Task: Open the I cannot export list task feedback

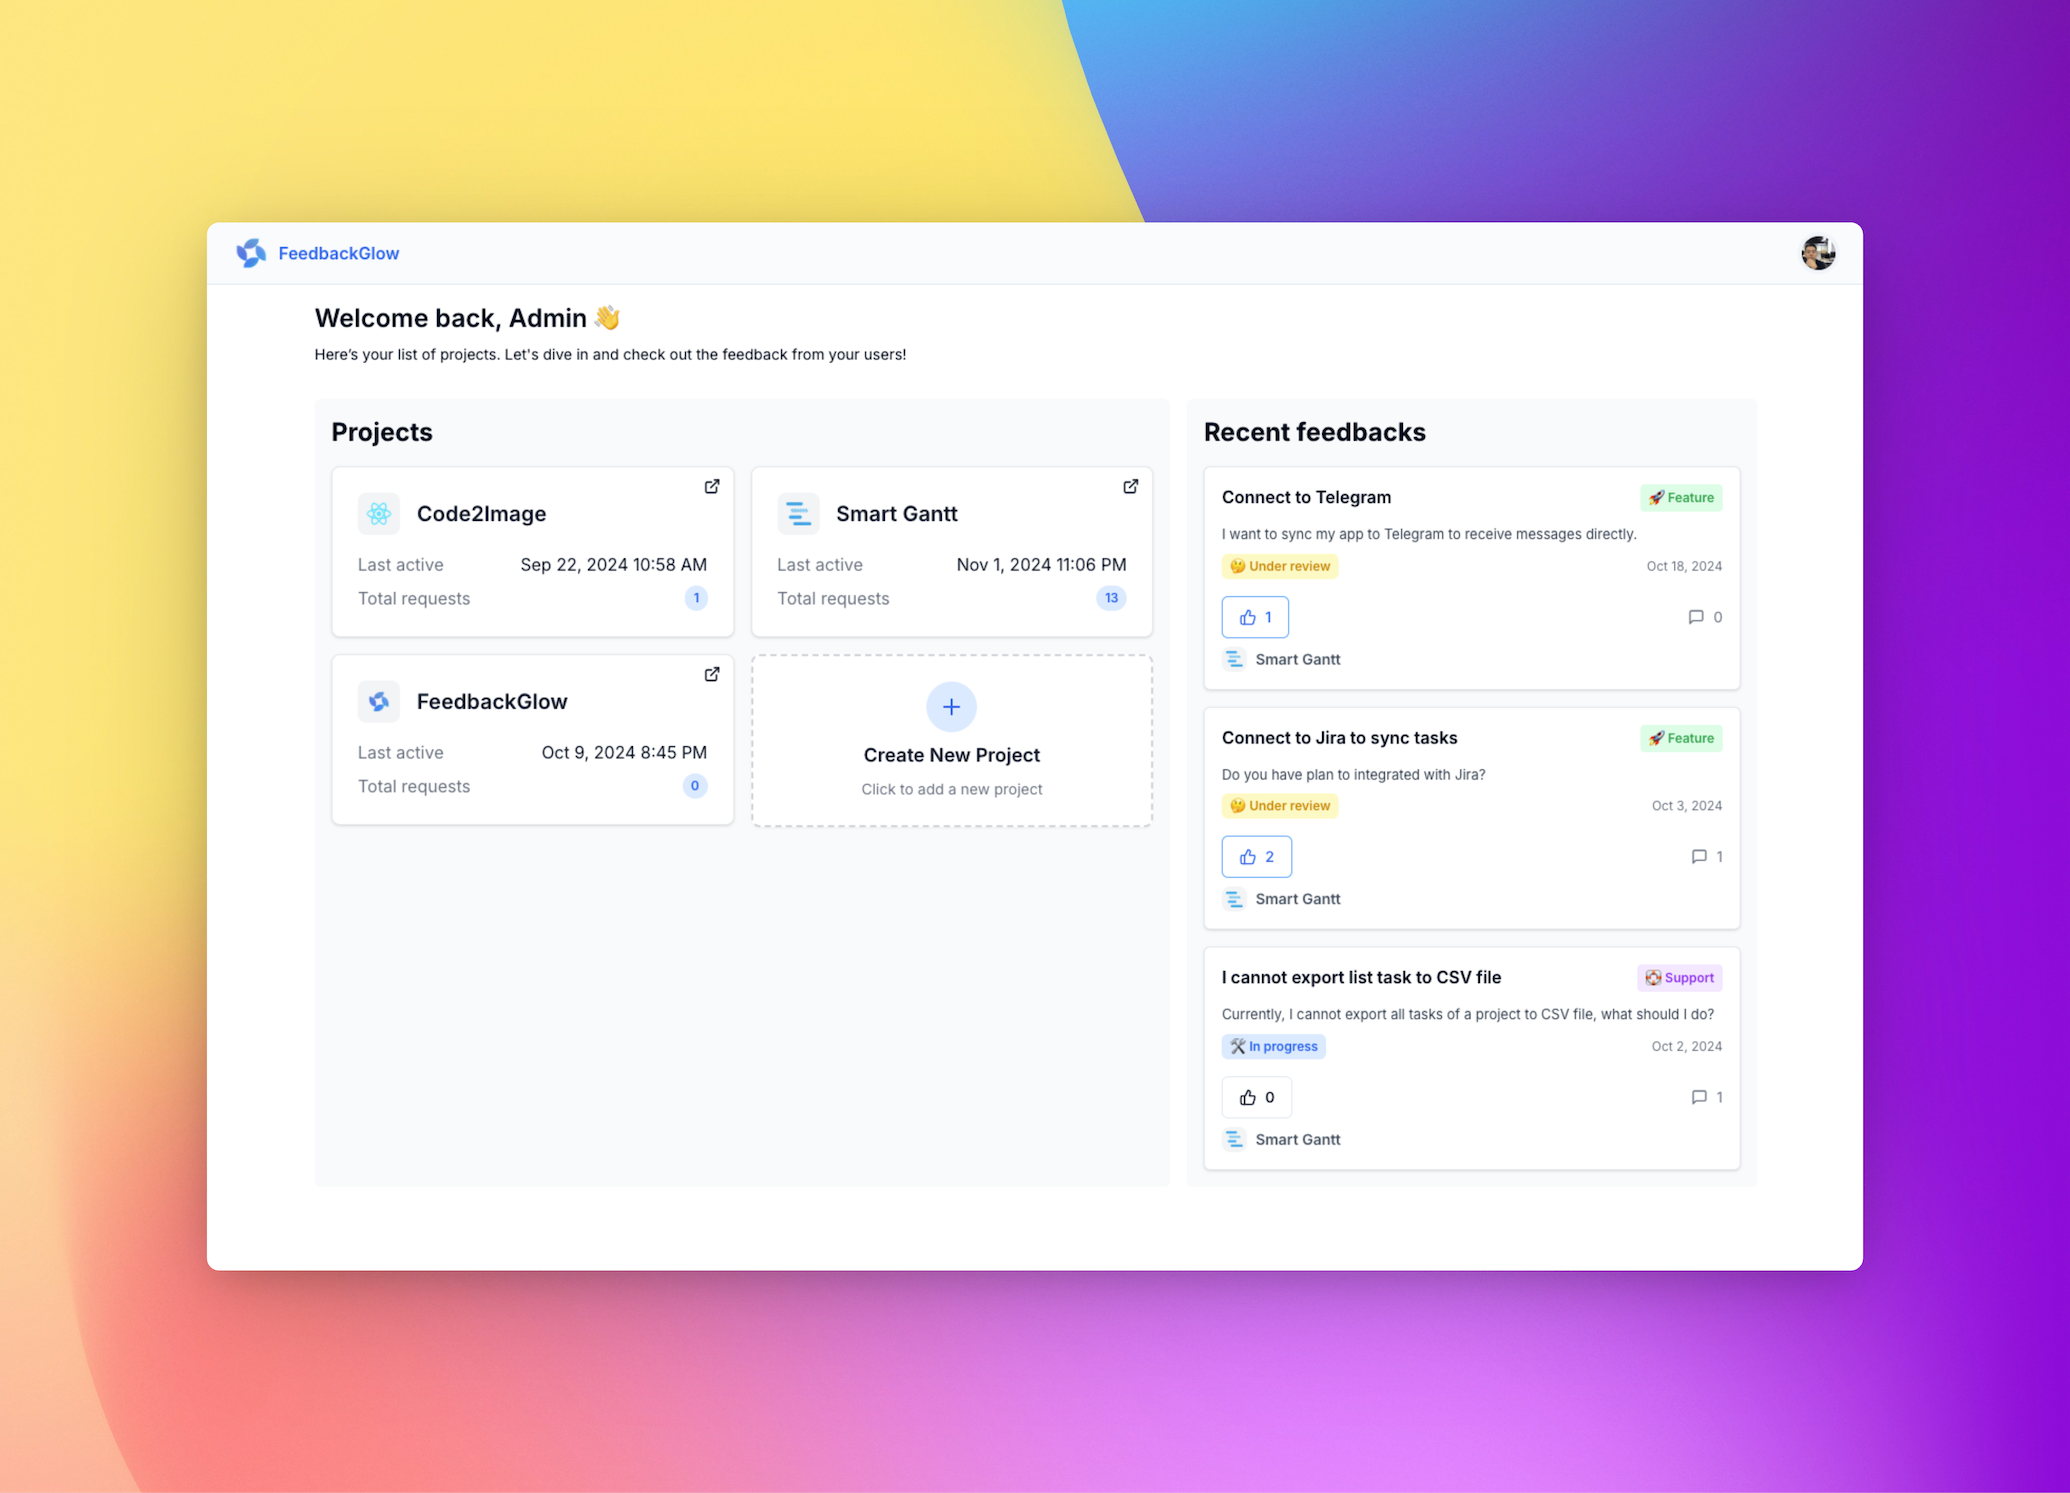Action: pos(1360,977)
